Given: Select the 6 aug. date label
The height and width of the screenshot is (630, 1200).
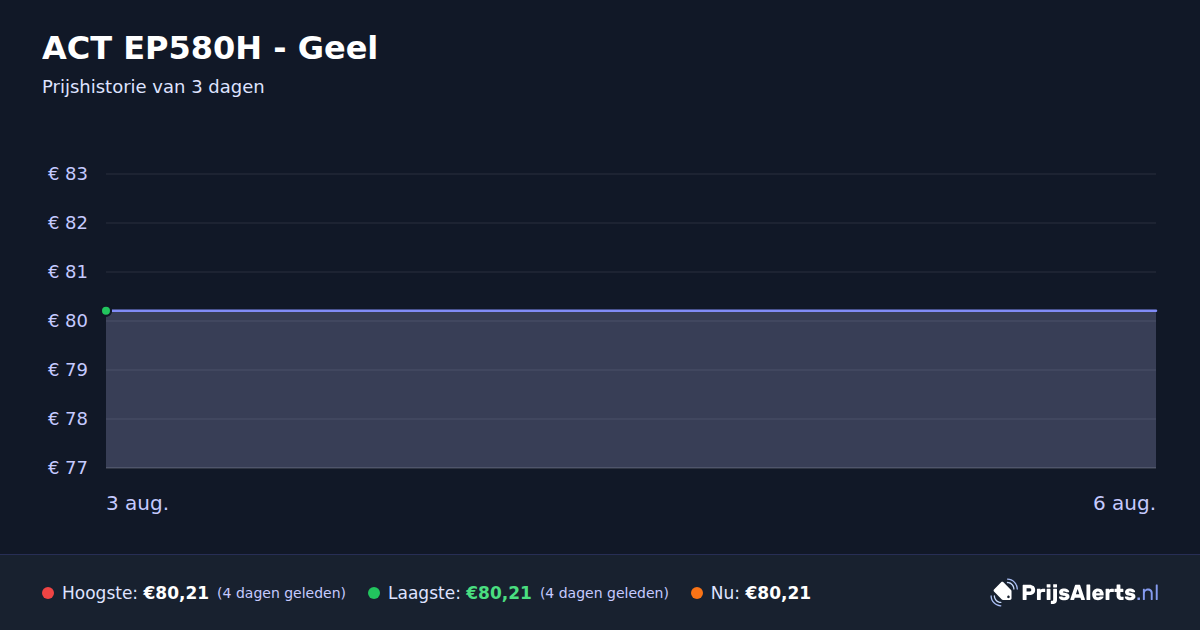Looking at the screenshot, I should coord(1124,503).
